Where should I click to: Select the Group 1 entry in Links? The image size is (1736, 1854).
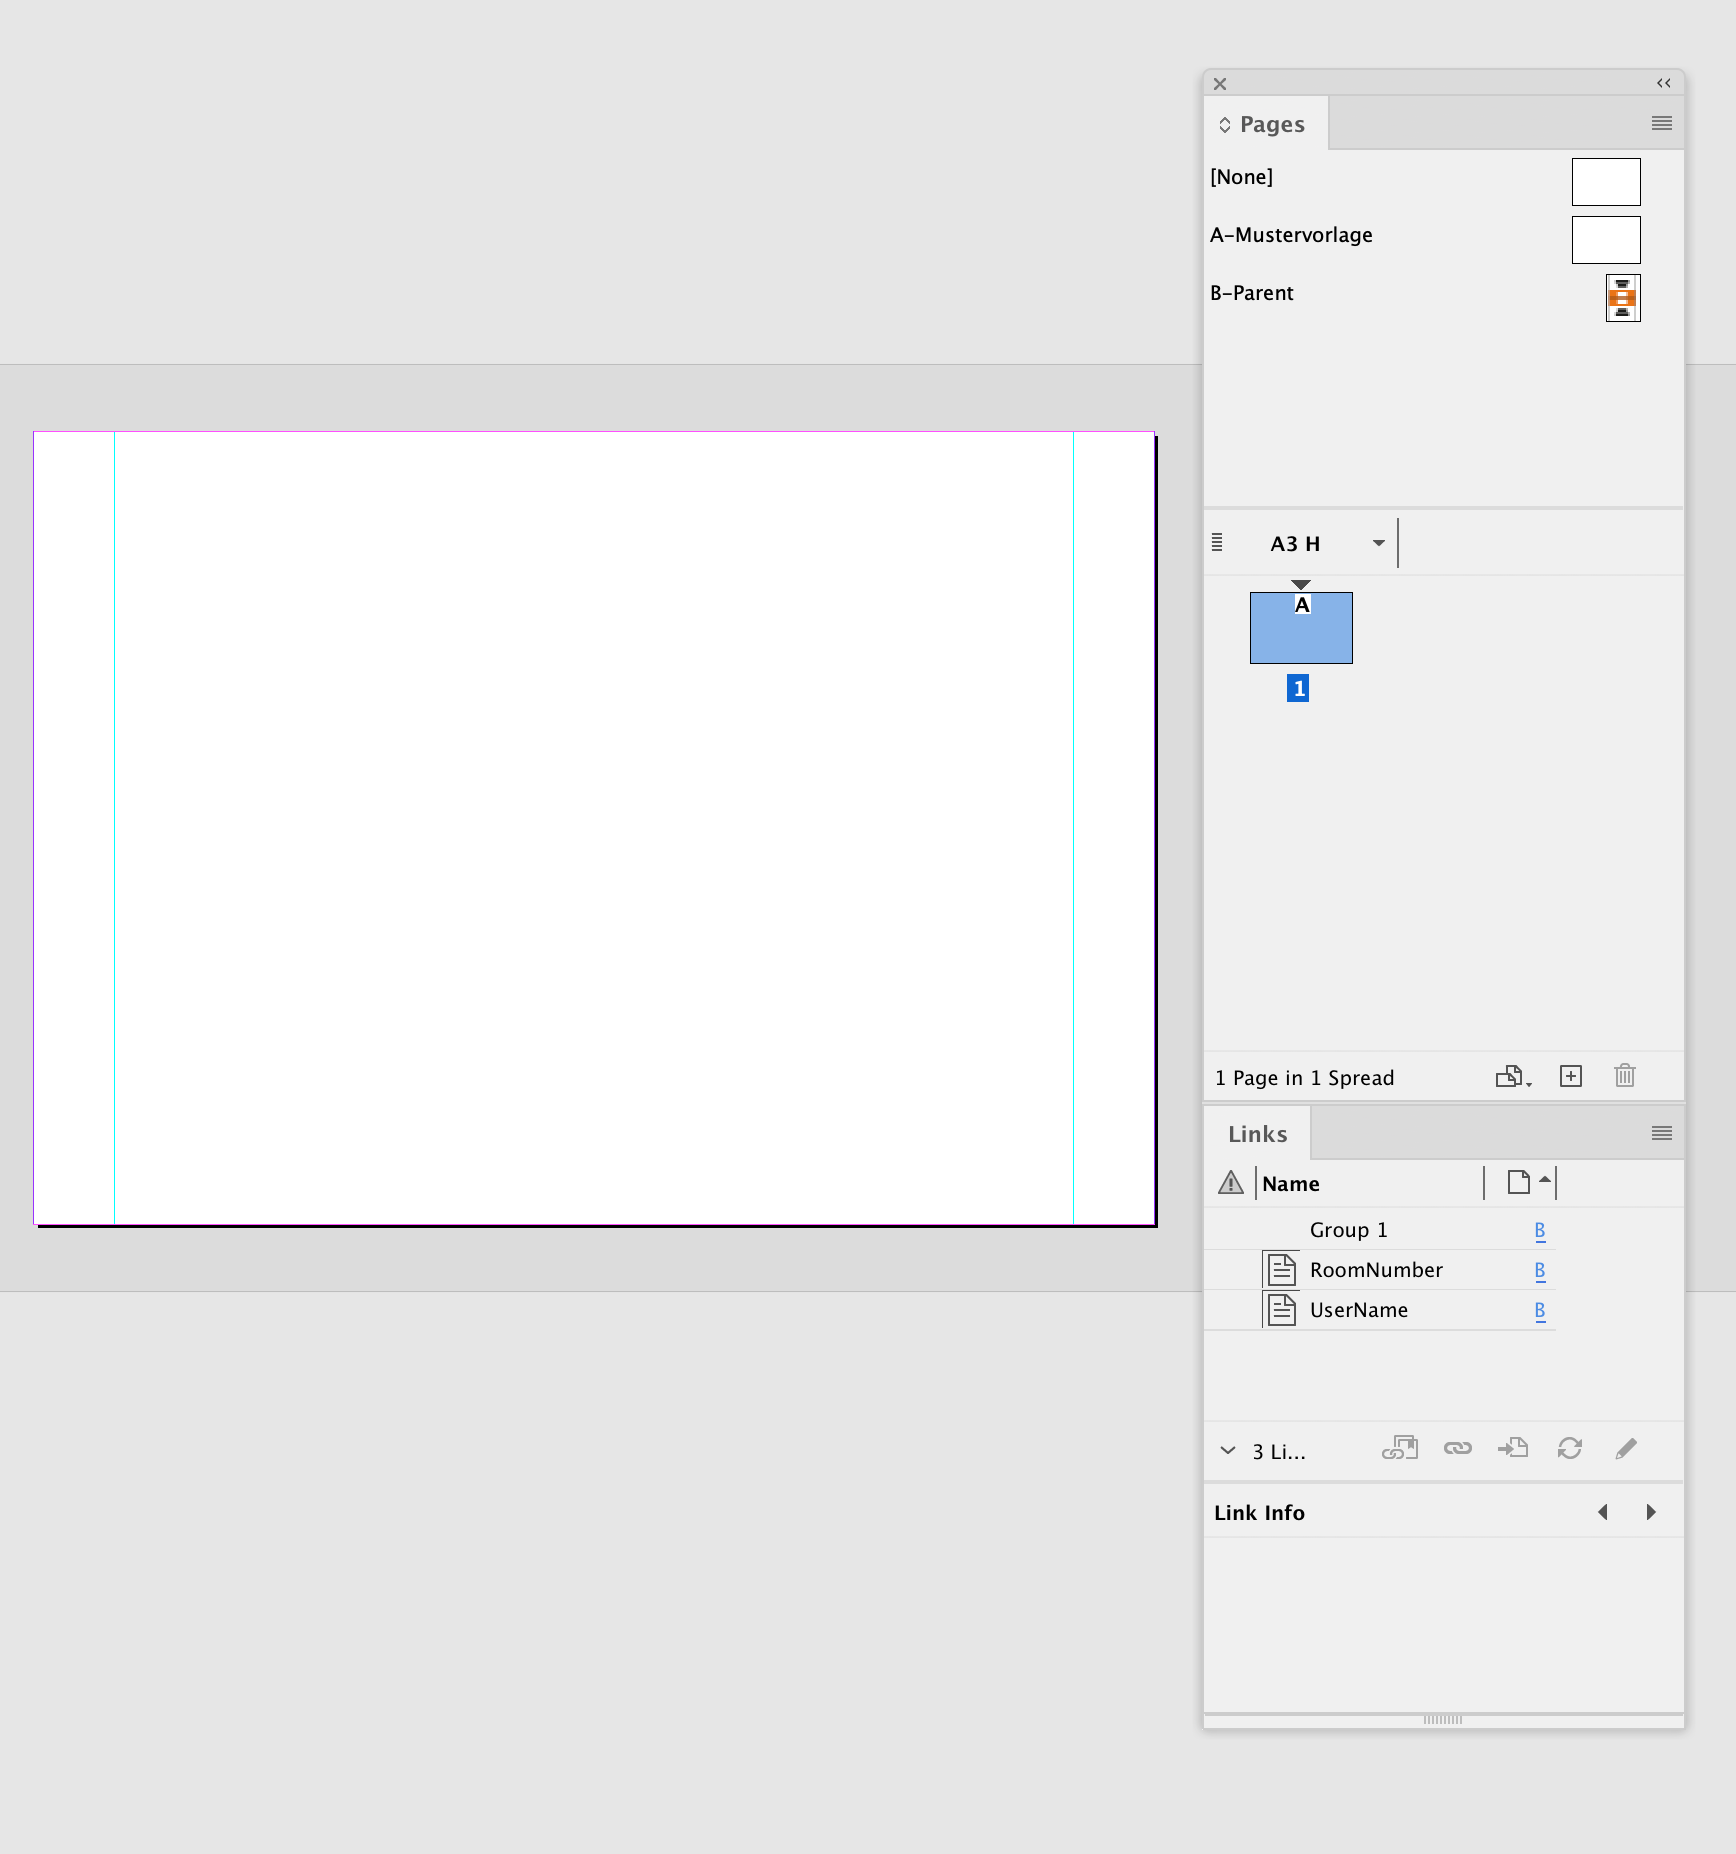pos(1348,1228)
